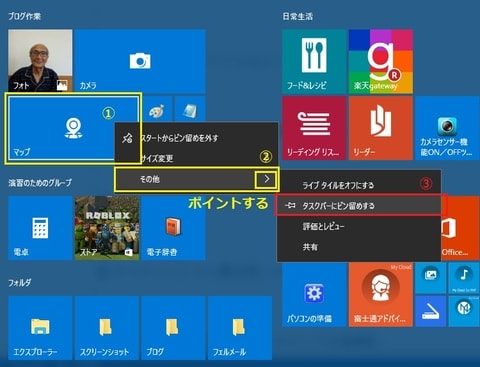Launch the 電卓 calculator tile
Image resolution: width=480 pixels, height=367 pixels.
(x=40, y=228)
